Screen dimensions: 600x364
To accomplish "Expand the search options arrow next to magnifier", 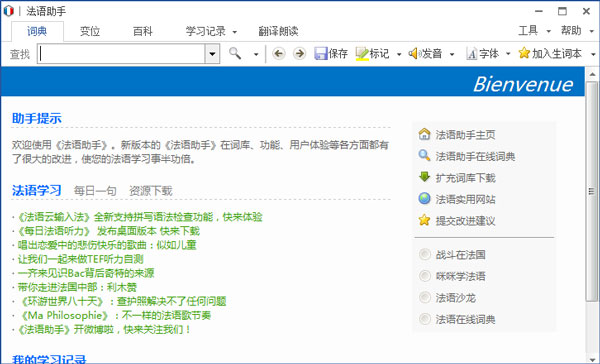I will pos(256,54).
